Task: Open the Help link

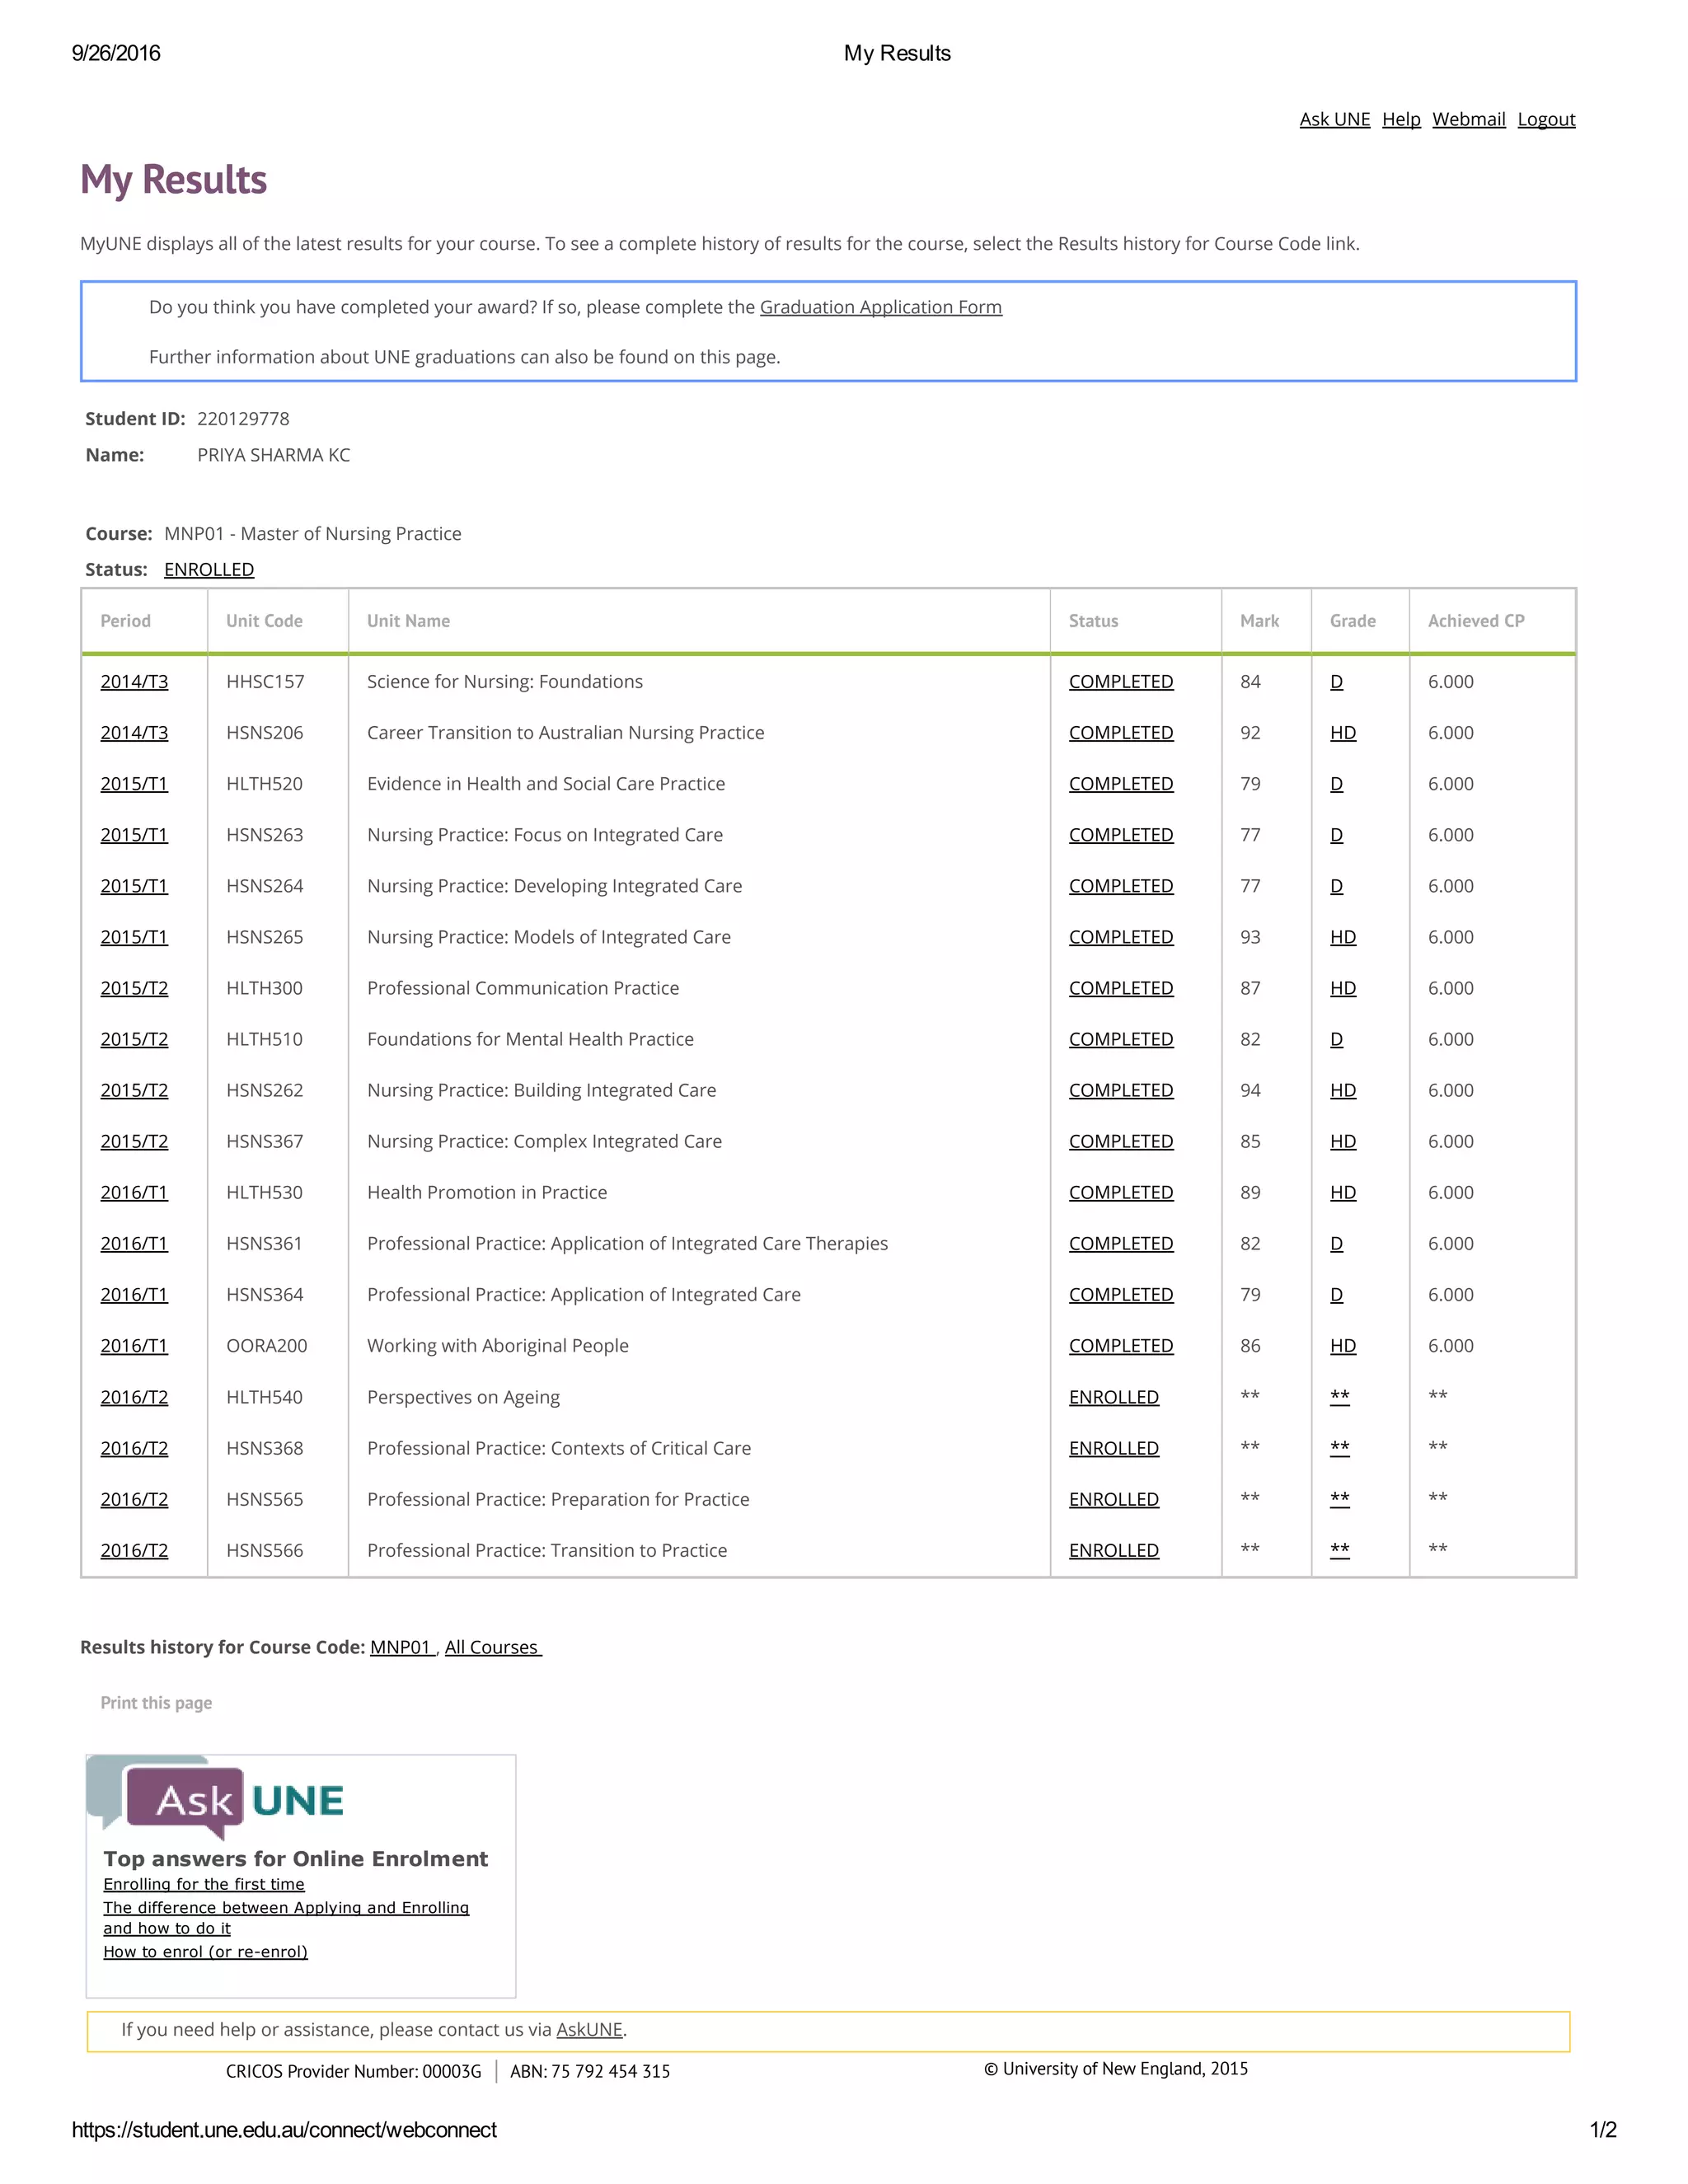Action: [x=1400, y=119]
